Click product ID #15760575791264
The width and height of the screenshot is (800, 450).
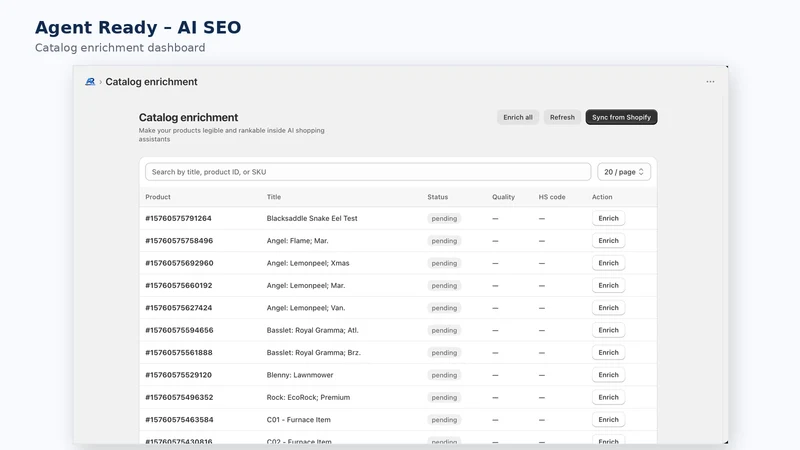pyautogui.click(x=178, y=218)
